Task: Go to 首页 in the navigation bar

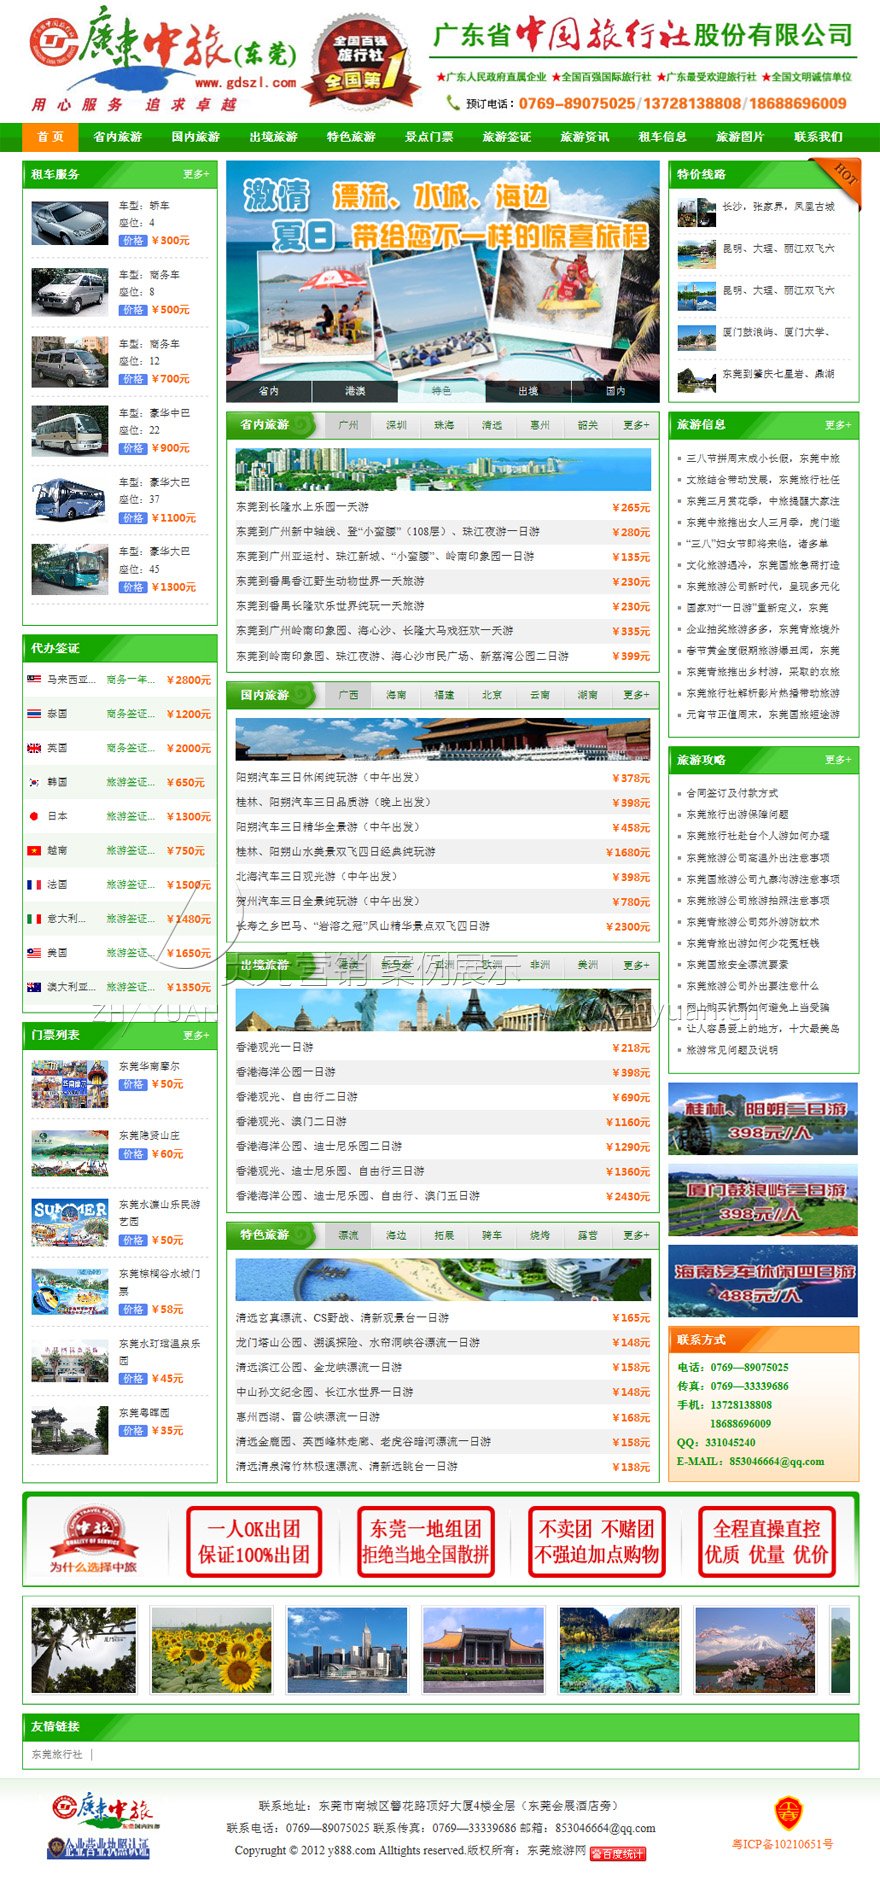Action: point(50,137)
